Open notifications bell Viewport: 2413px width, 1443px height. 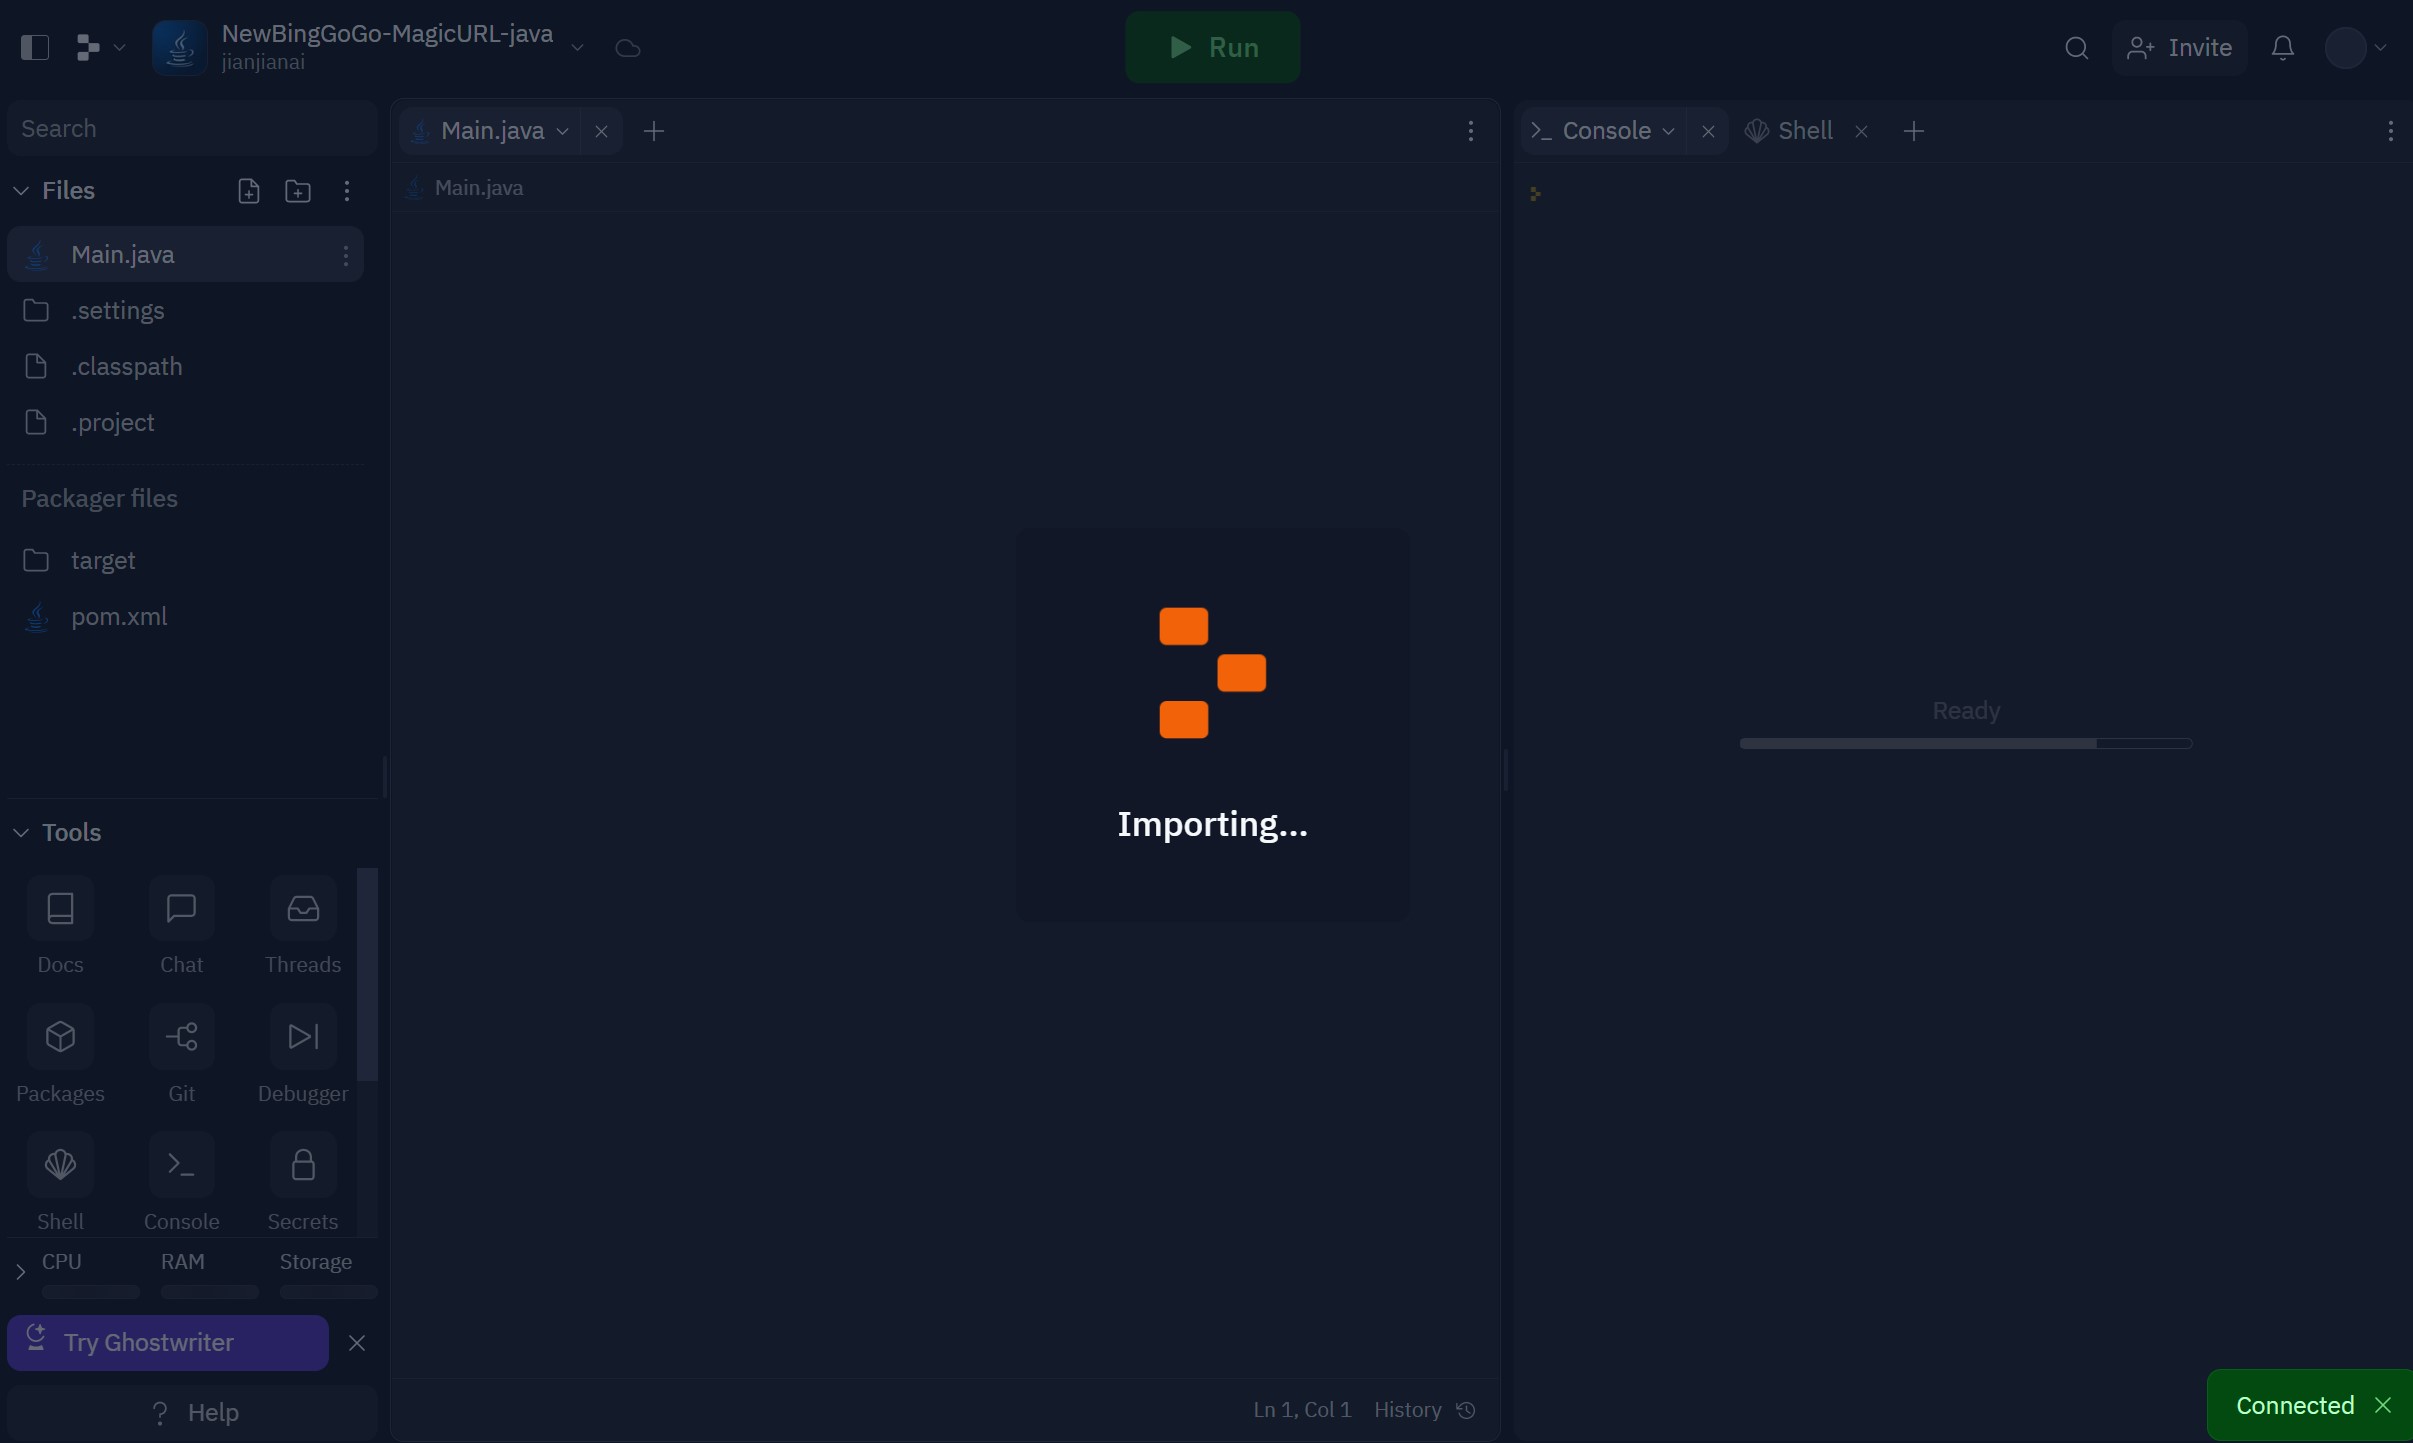pyautogui.click(x=2283, y=47)
